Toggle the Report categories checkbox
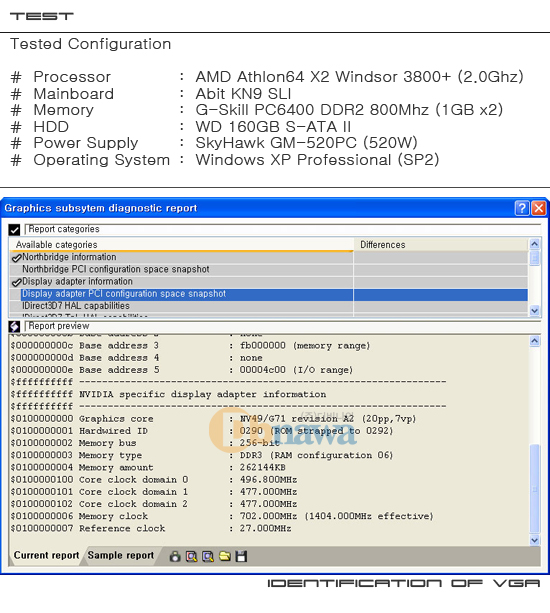 [x=14, y=229]
